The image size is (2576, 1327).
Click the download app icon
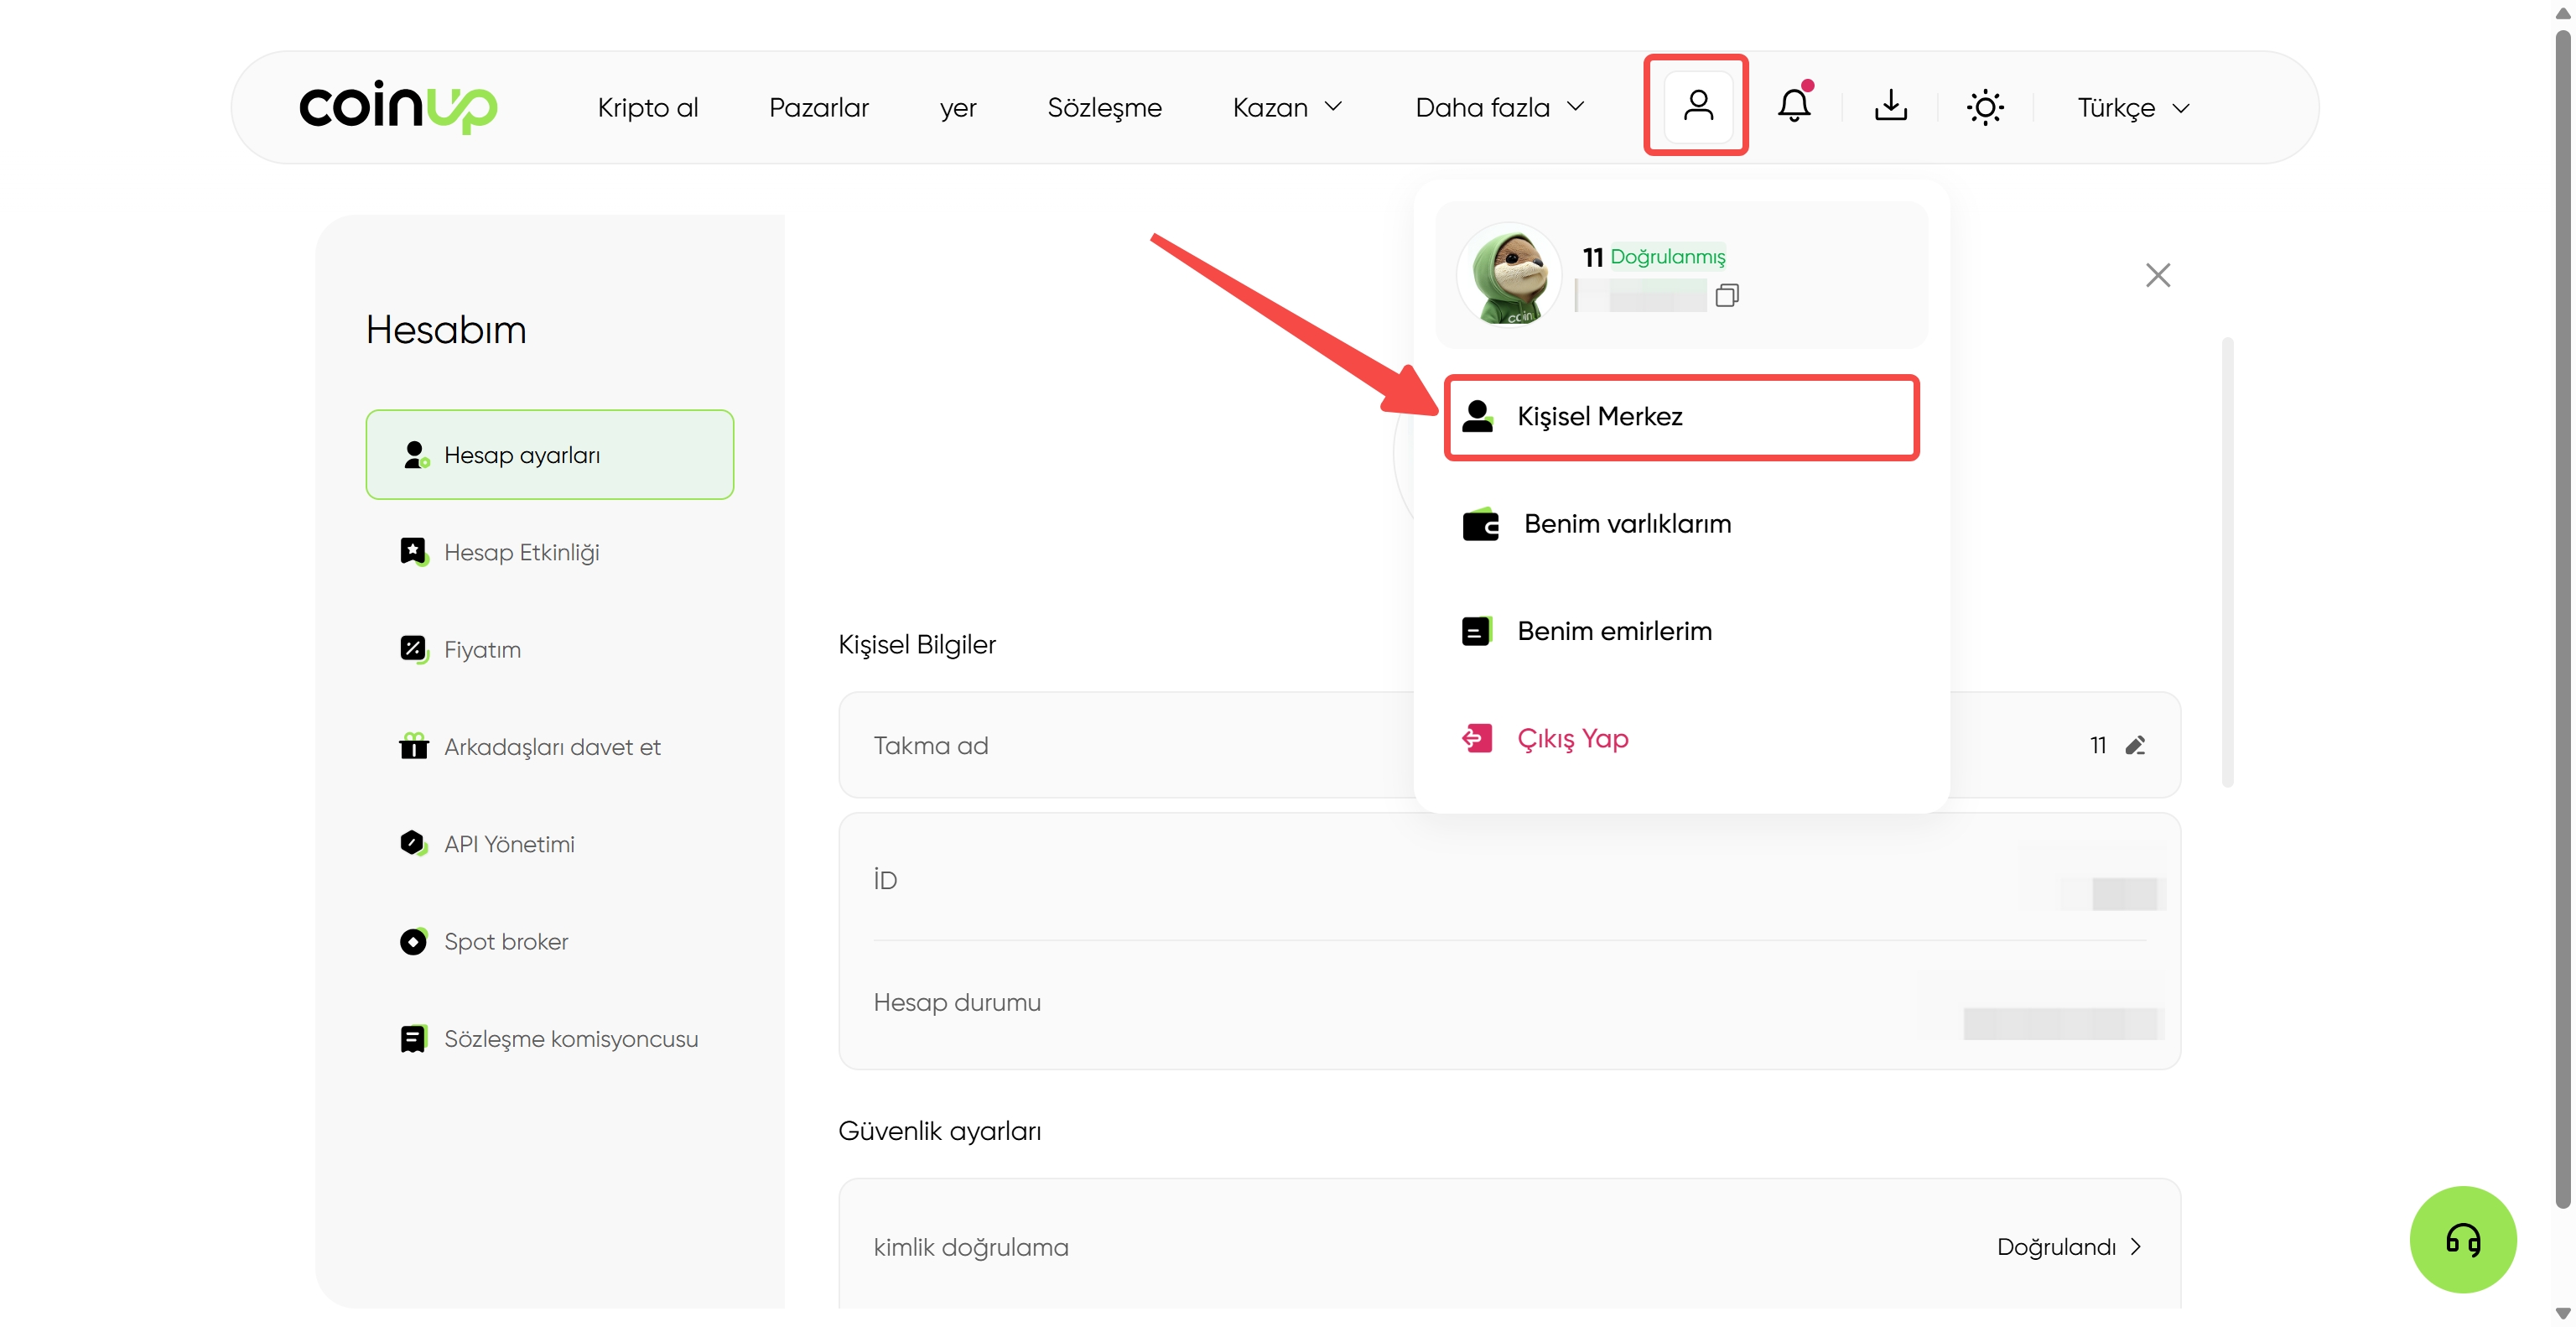(1890, 105)
